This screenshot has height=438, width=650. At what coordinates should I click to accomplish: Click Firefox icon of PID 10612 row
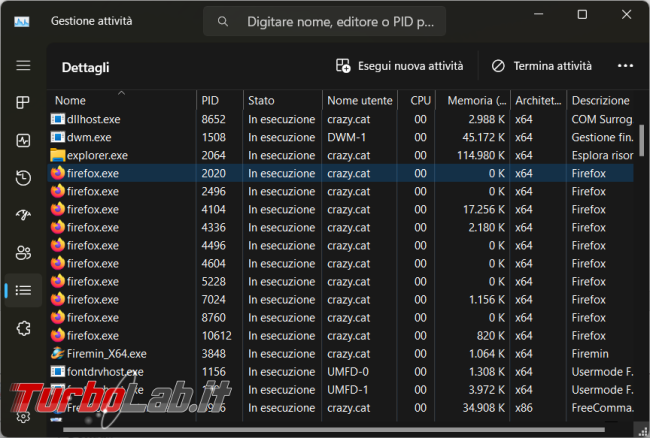[58, 335]
